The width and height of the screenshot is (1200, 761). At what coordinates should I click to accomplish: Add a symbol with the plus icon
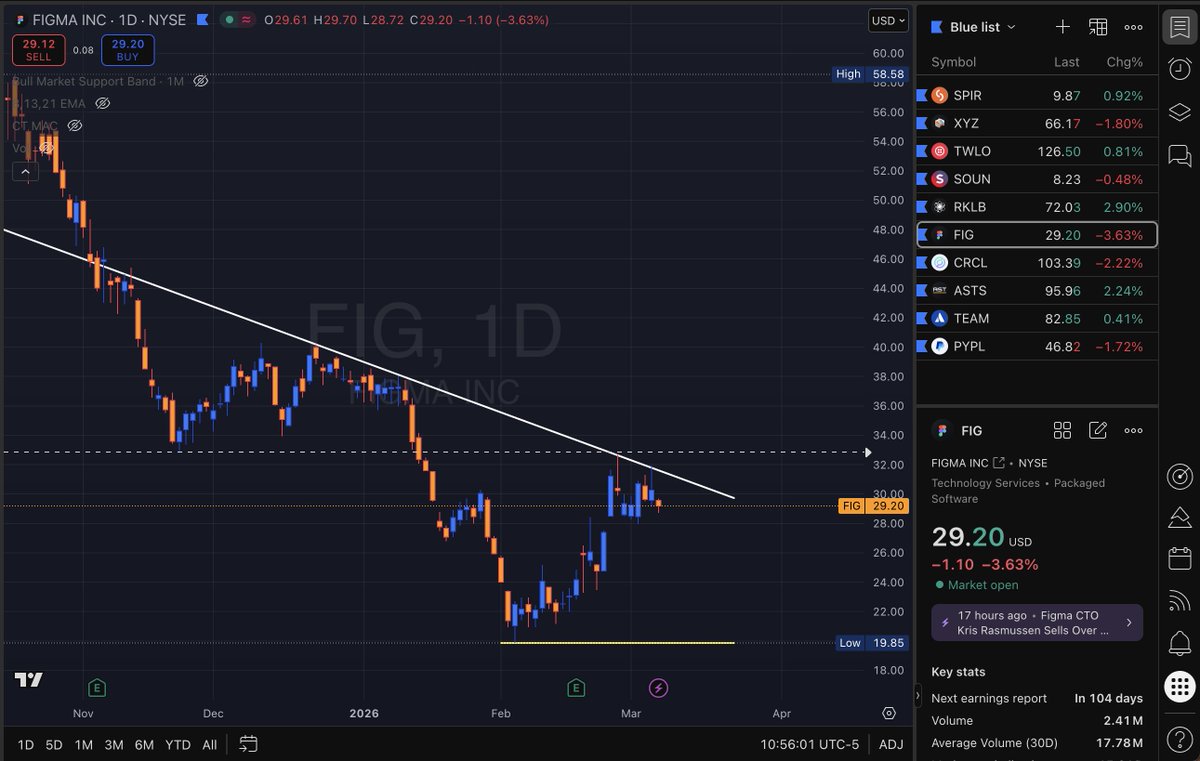coord(1063,27)
